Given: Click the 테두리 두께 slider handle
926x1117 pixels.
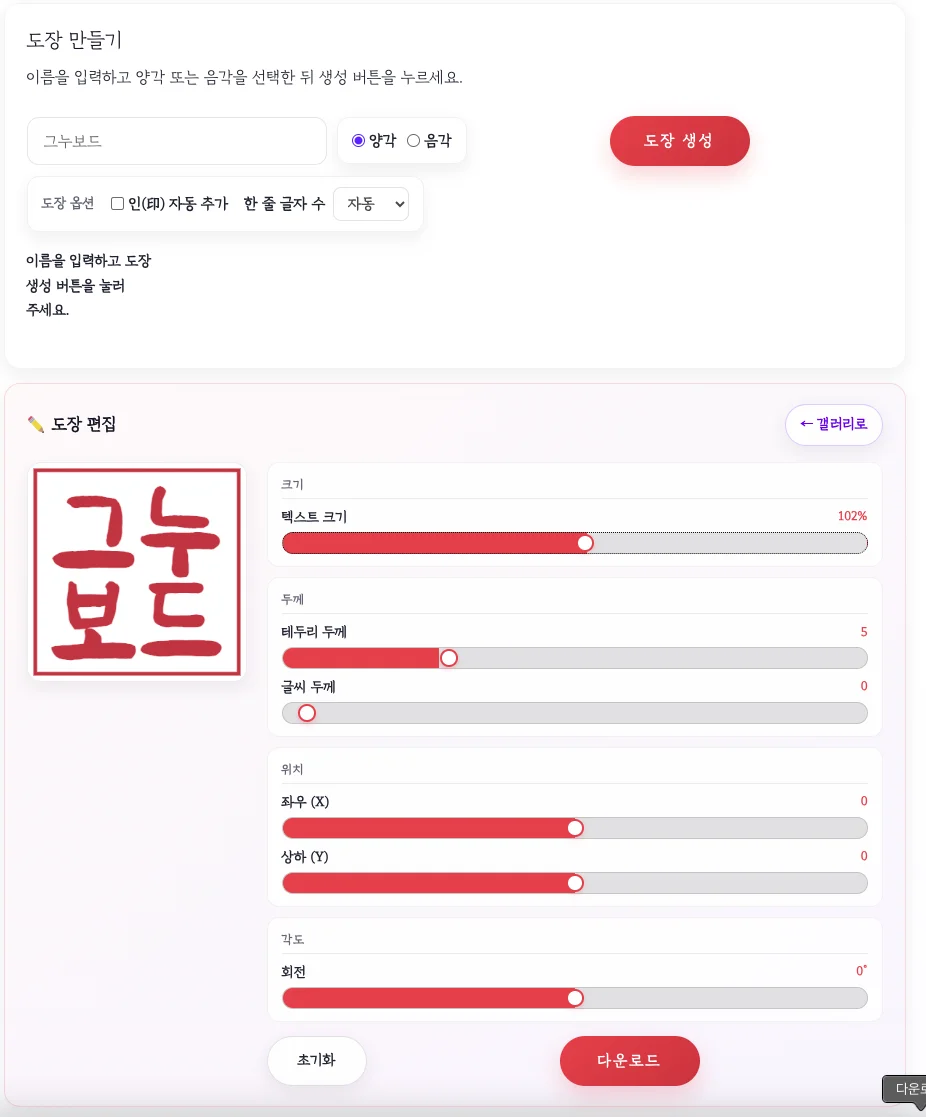Looking at the screenshot, I should tap(449, 658).
